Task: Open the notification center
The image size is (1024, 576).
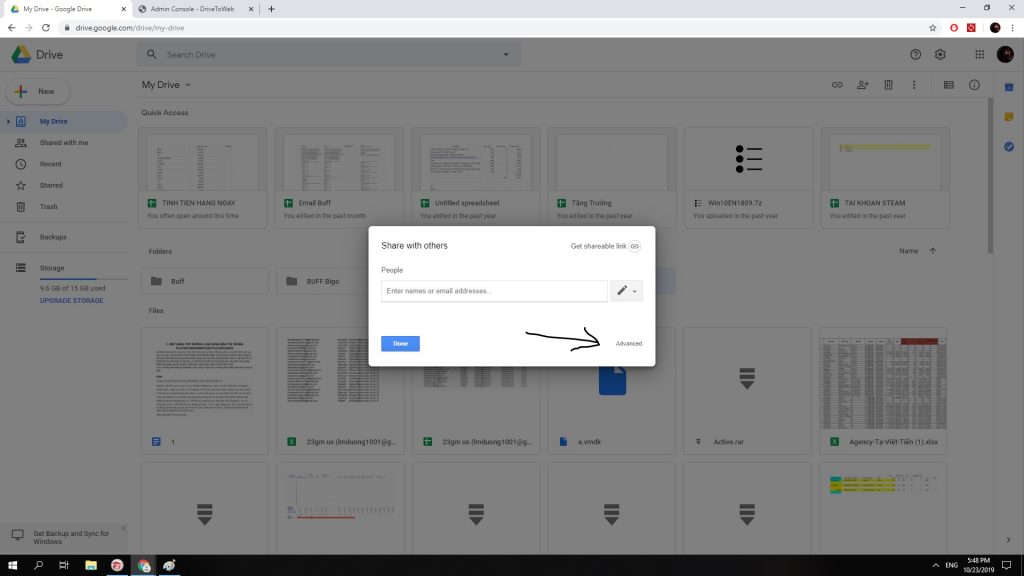Action: click(1007, 566)
